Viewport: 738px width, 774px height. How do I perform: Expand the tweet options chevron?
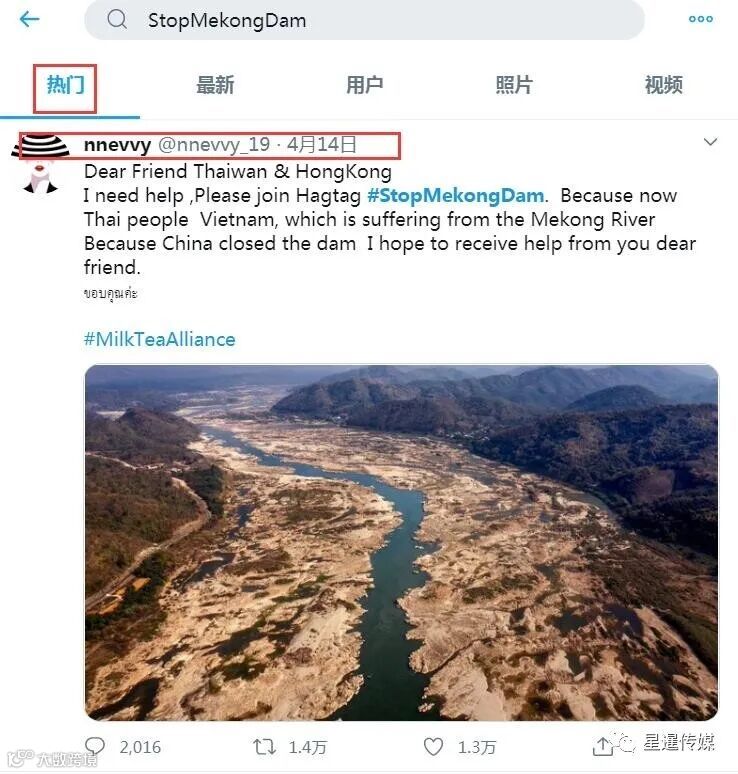coord(710,142)
